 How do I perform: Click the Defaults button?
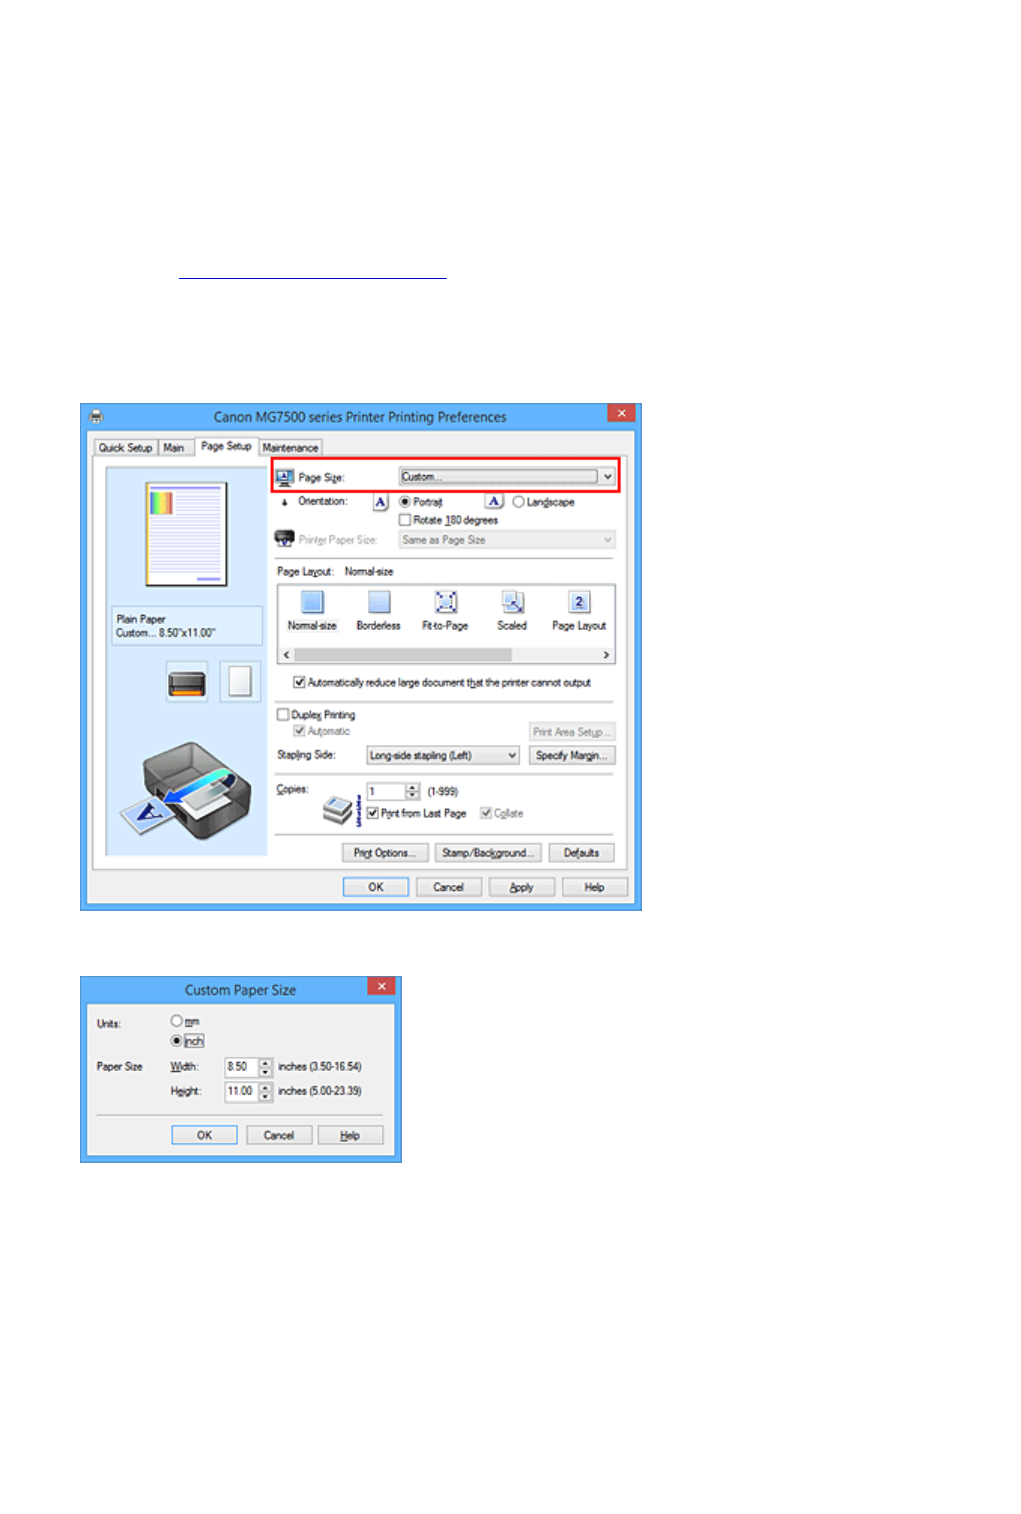coord(582,853)
